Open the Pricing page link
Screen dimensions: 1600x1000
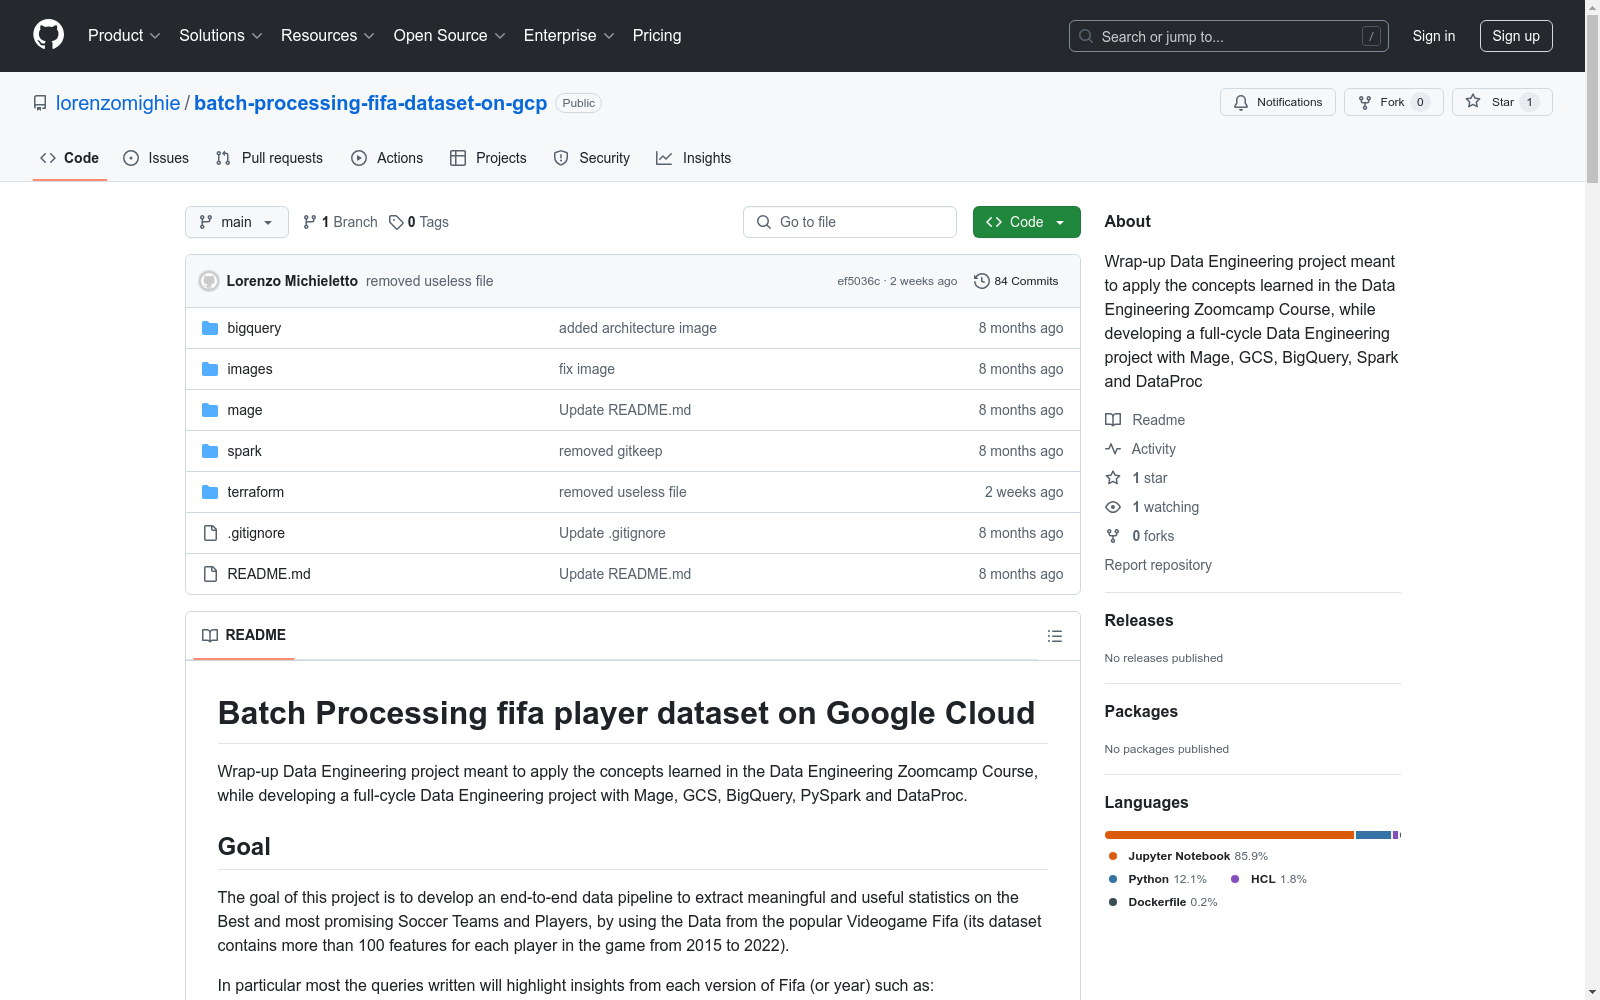pos(657,36)
